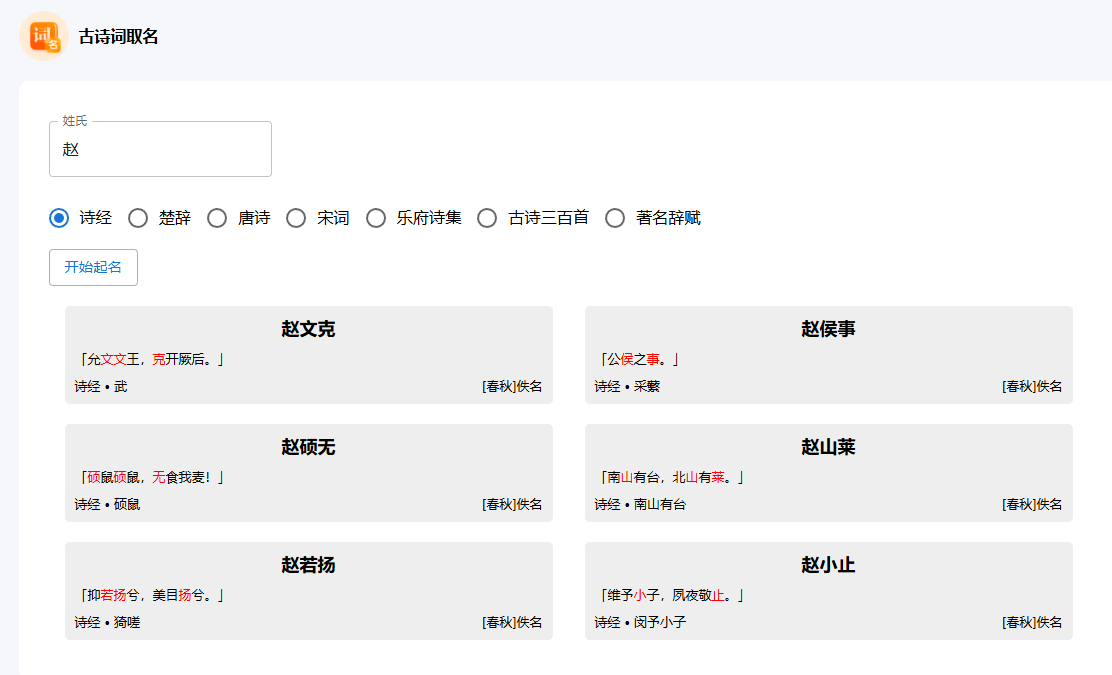This screenshot has height=675, width=1112.
Task: Open the 赵文克 name card
Action: point(308,354)
